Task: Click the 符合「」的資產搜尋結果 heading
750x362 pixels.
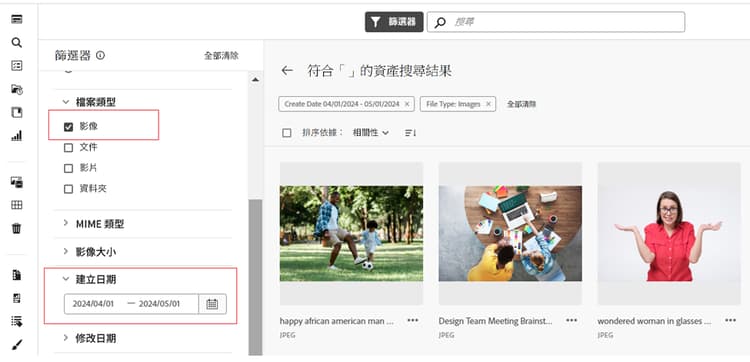Action: [x=379, y=71]
